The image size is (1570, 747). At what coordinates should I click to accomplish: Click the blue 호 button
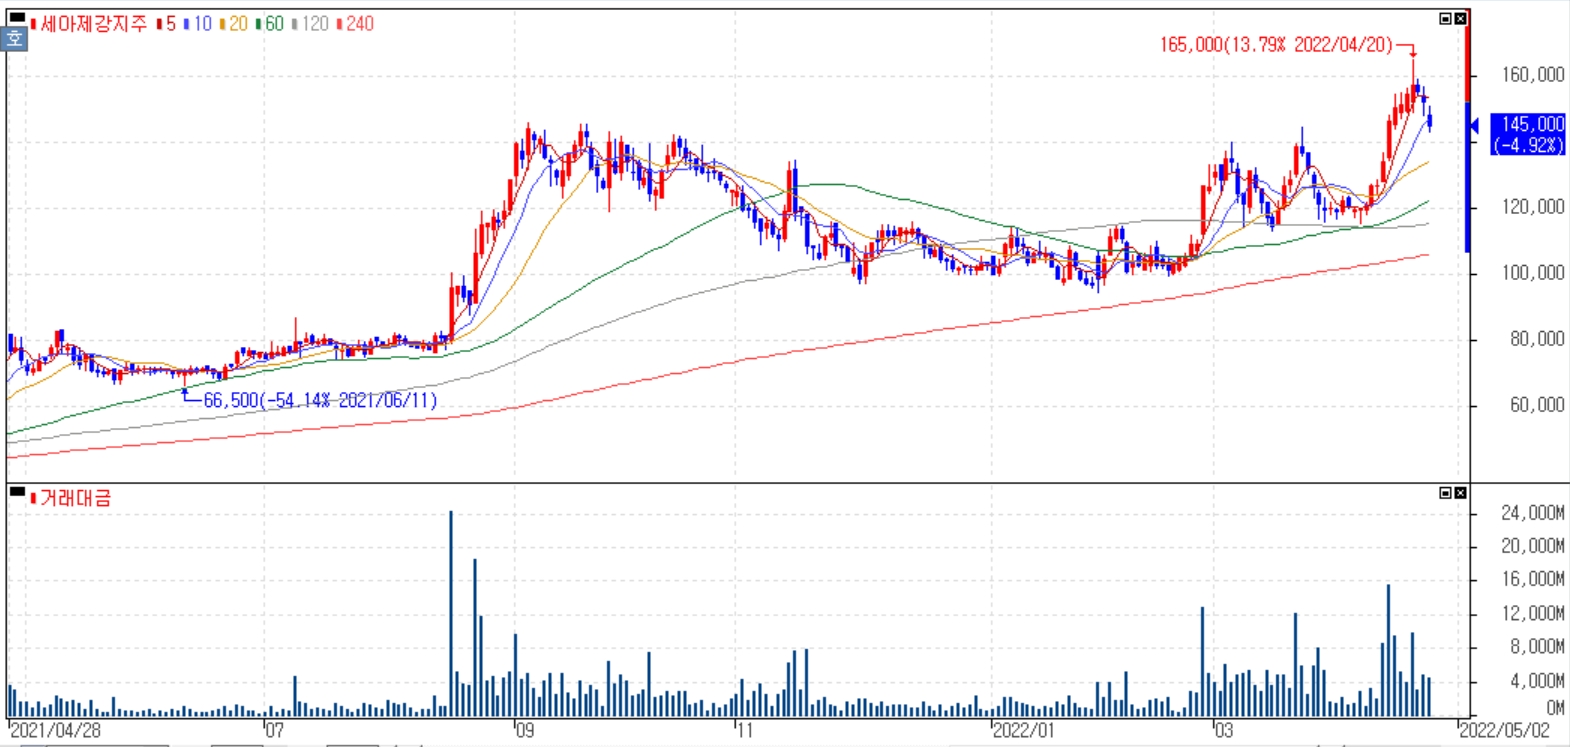pos(14,39)
